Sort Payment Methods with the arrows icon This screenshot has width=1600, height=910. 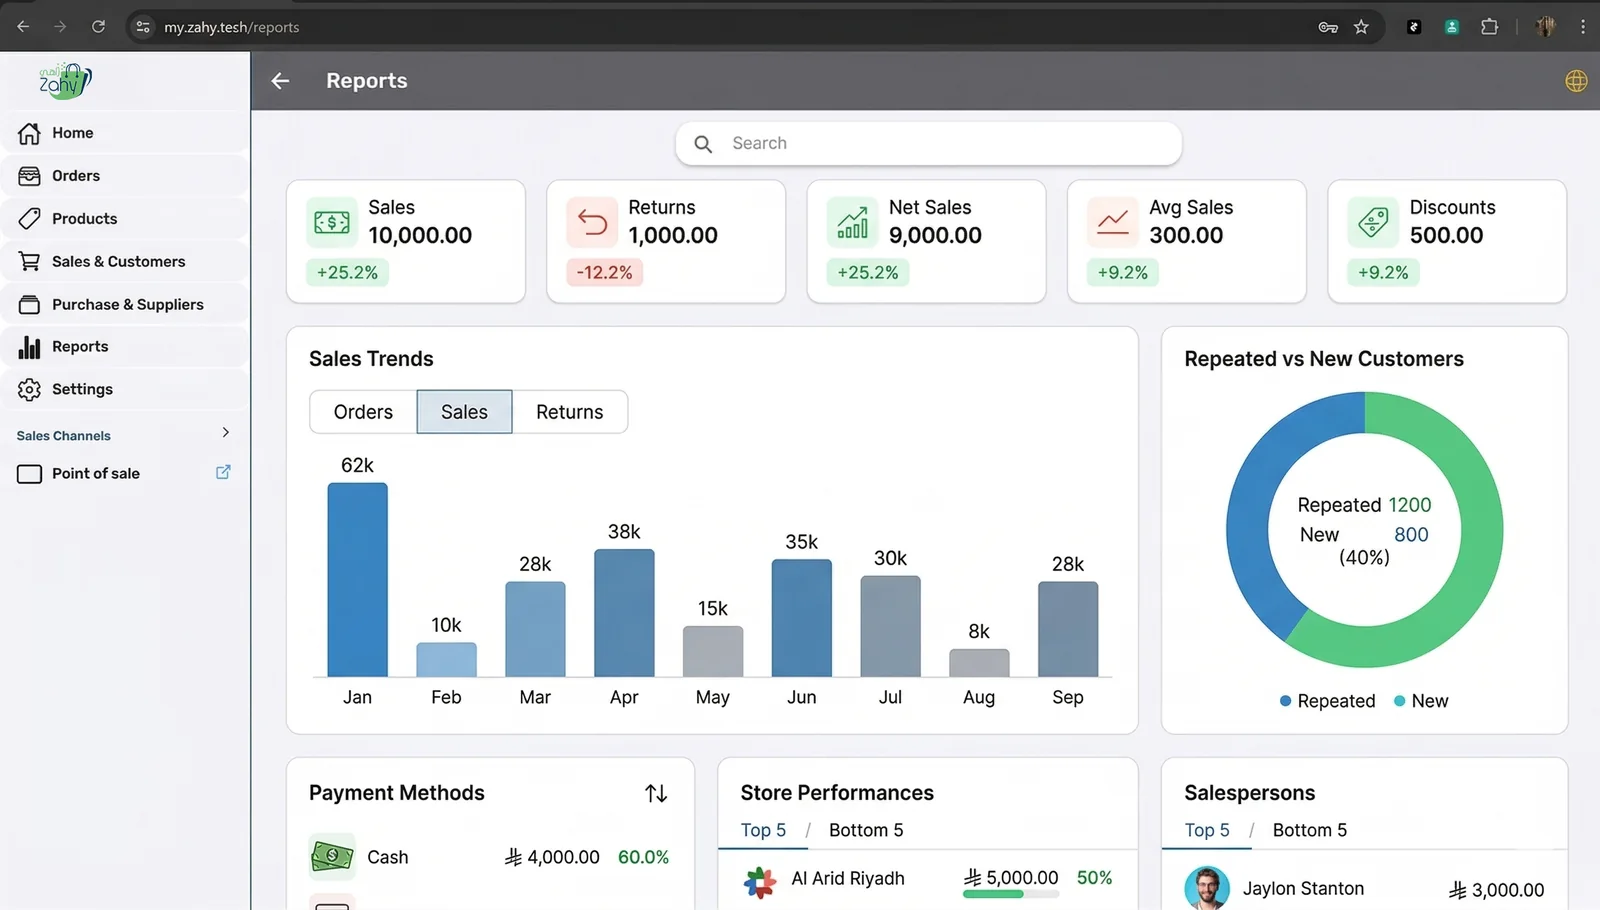[656, 794]
